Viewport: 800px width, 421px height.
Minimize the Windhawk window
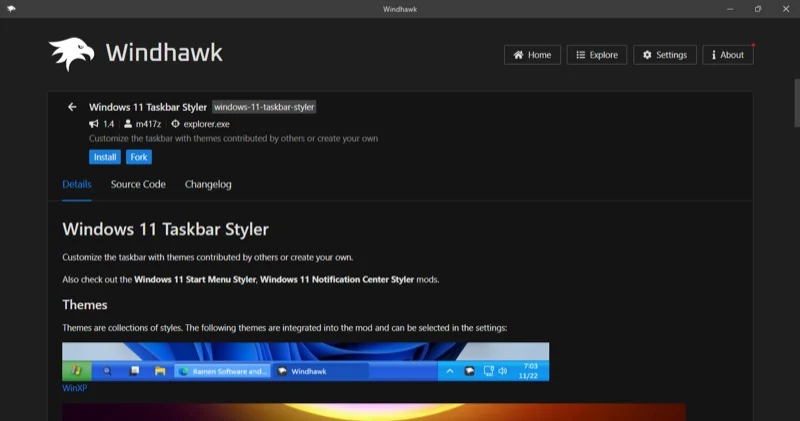point(730,9)
